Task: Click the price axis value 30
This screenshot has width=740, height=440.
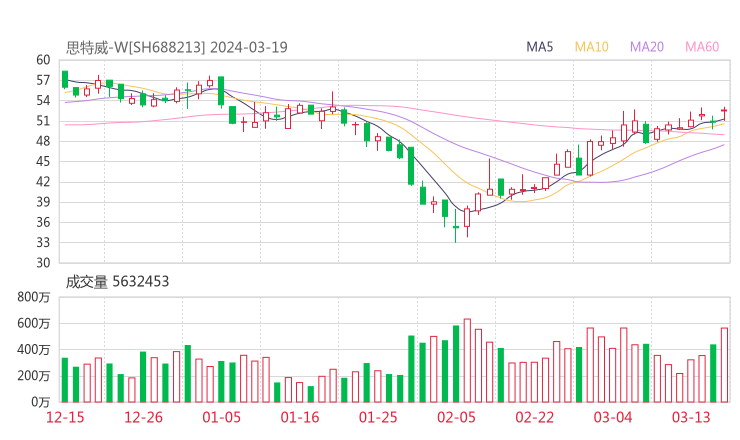Action: tap(43, 263)
